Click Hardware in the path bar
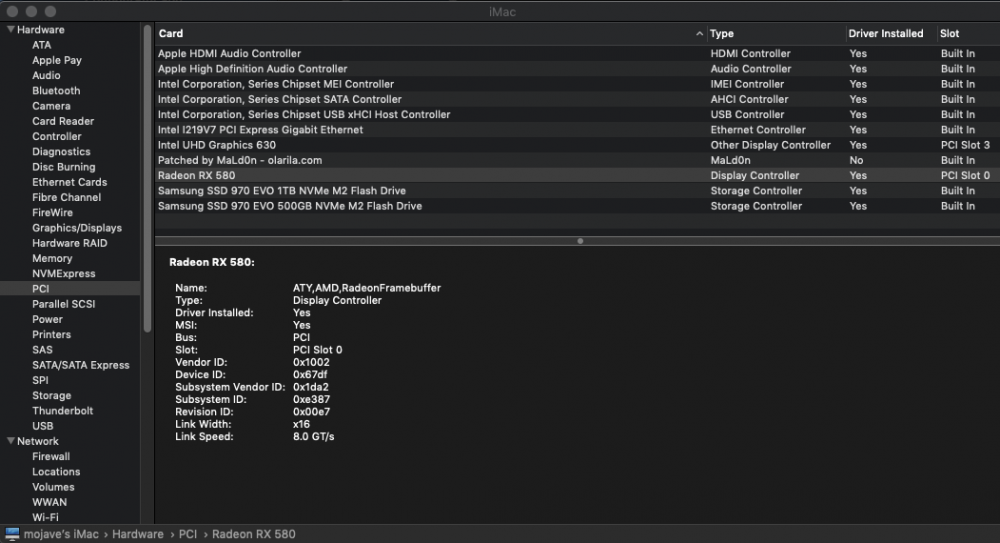The height and width of the screenshot is (543, 1000). [x=138, y=534]
